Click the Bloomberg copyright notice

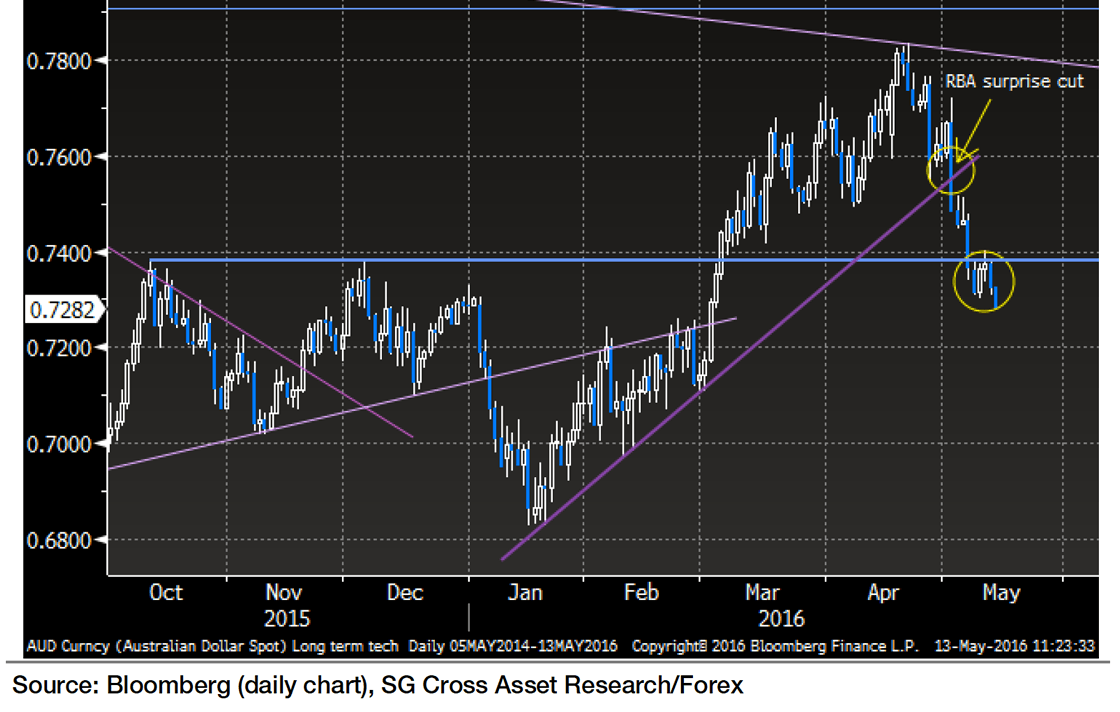point(775,645)
